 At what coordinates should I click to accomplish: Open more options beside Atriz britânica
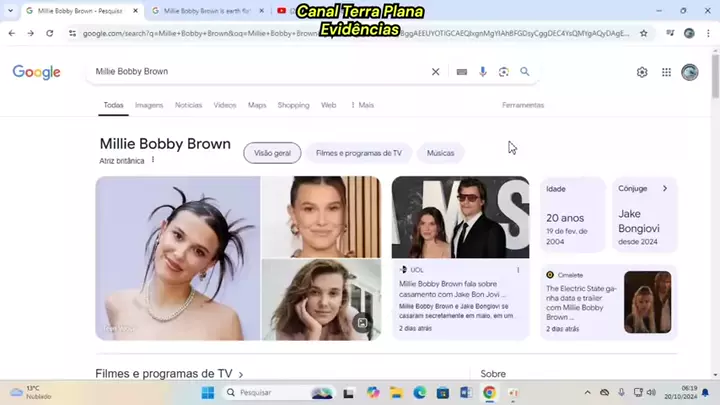click(x=153, y=160)
